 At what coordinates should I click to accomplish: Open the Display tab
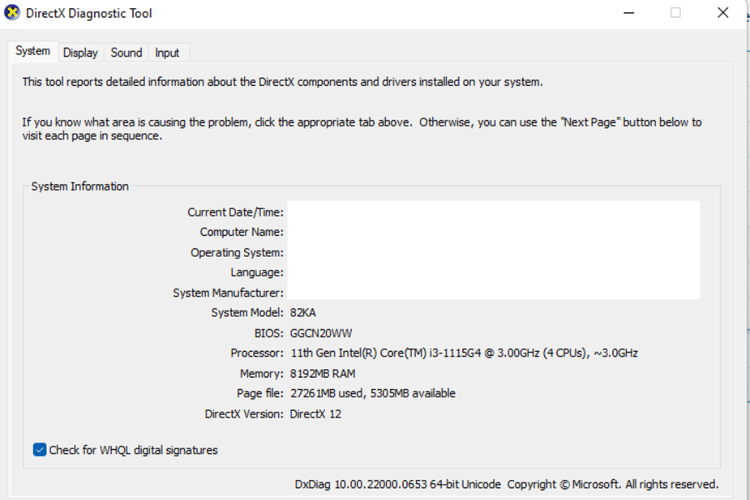(80, 52)
